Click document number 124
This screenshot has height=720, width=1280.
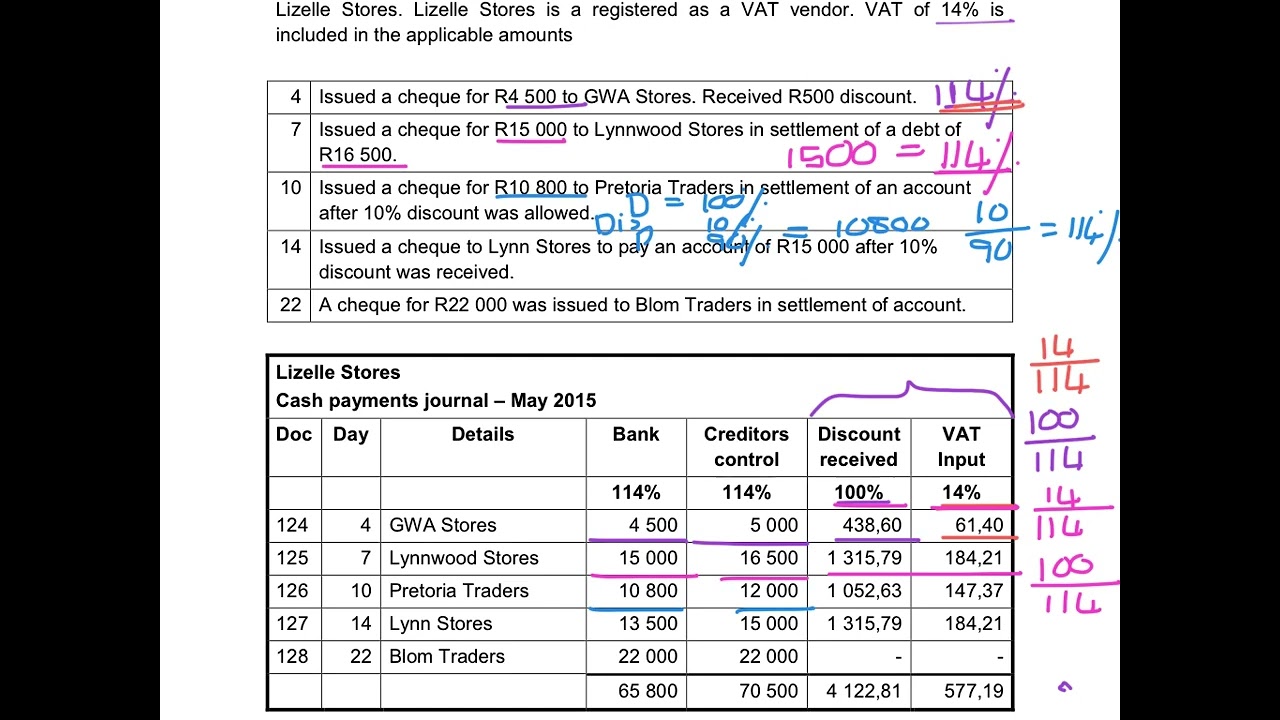tap(292, 525)
